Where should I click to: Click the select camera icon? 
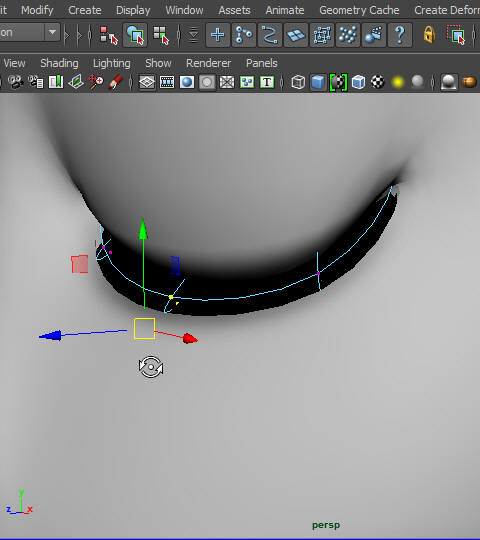coord(16,82)
